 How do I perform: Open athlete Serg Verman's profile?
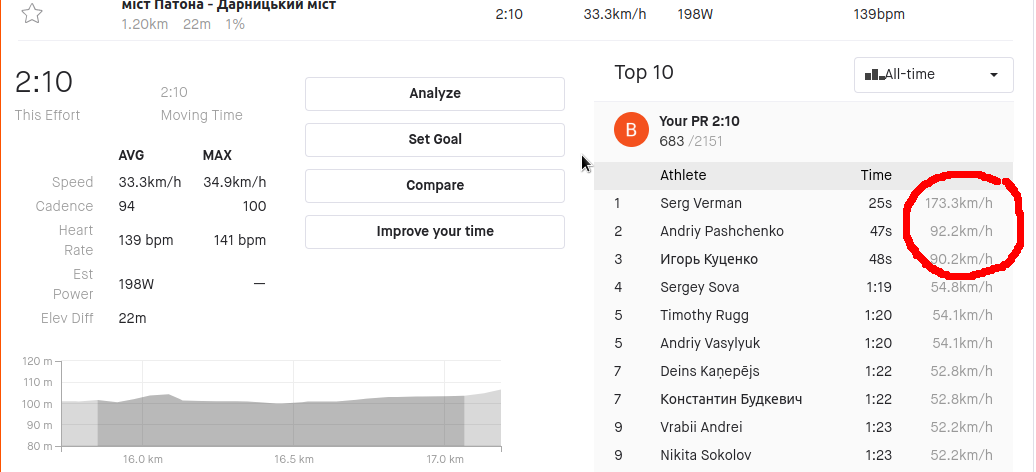click(x=700, y=204)
